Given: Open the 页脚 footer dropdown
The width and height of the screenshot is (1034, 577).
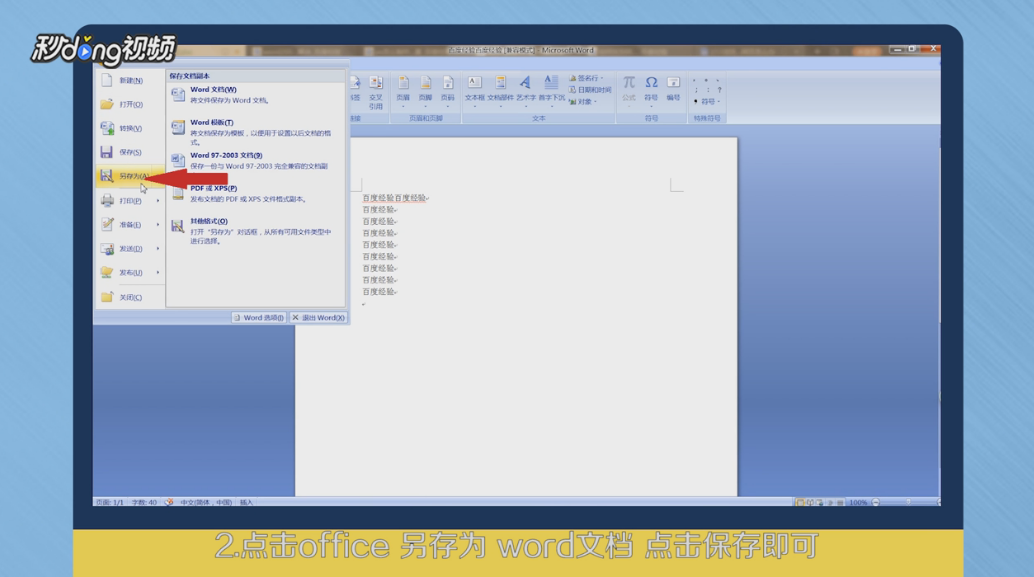Looking at the screenshot, I should click(x=425, y=92).
